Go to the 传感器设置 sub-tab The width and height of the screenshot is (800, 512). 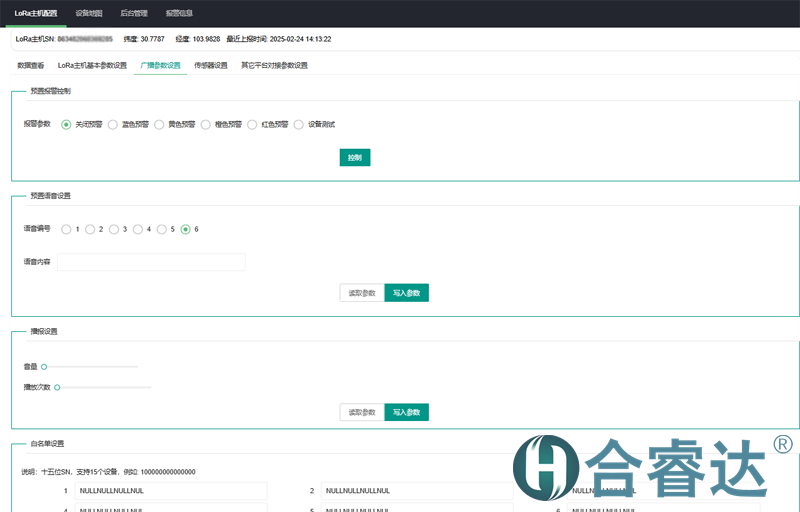click(211, 65)
